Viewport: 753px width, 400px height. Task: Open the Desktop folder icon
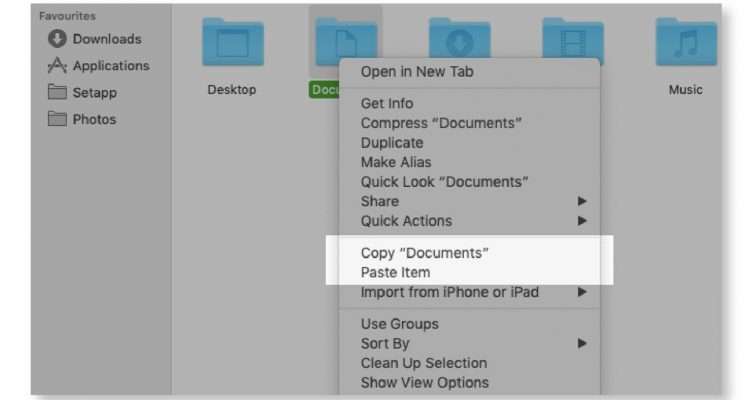pyautogui.click(x=232, y=43)
